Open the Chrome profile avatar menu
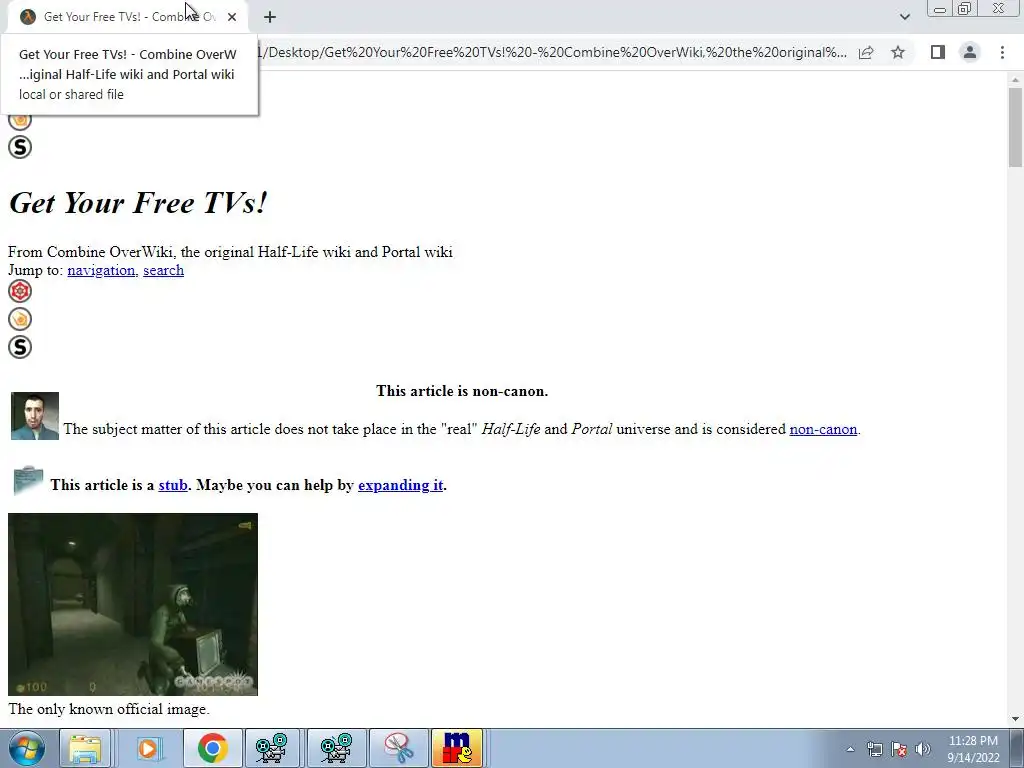Screen dimensions: 1024x768 point(970,52)
